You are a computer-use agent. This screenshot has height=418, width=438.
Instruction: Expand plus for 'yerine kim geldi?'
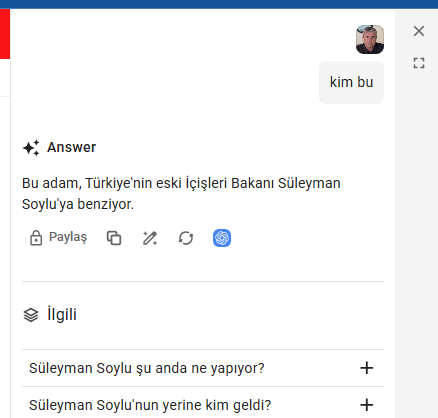[367, 405]
